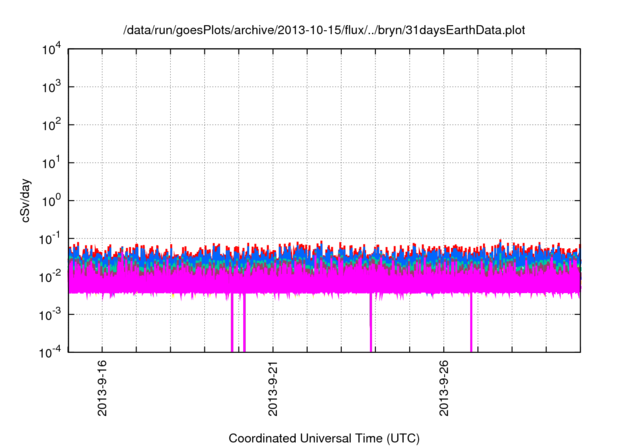Click the 10^4 y-axis tick label
The width and height of the screenshot is (640, 448).
coord(52,50)
